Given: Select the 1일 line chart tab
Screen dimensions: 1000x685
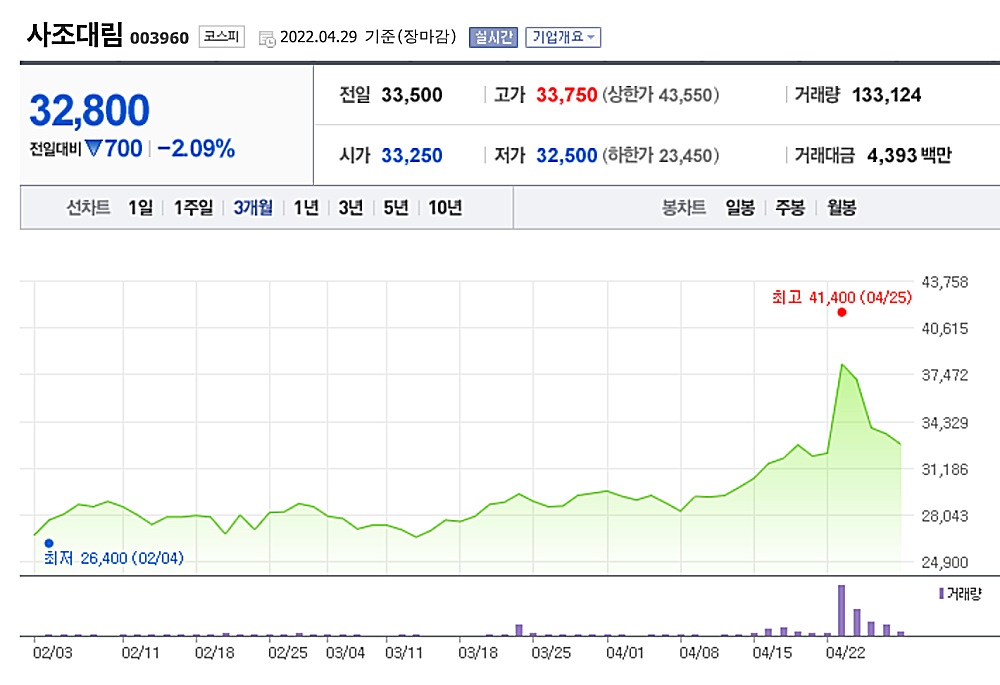Looking at the screenshot, I should (x=140, y=207).
